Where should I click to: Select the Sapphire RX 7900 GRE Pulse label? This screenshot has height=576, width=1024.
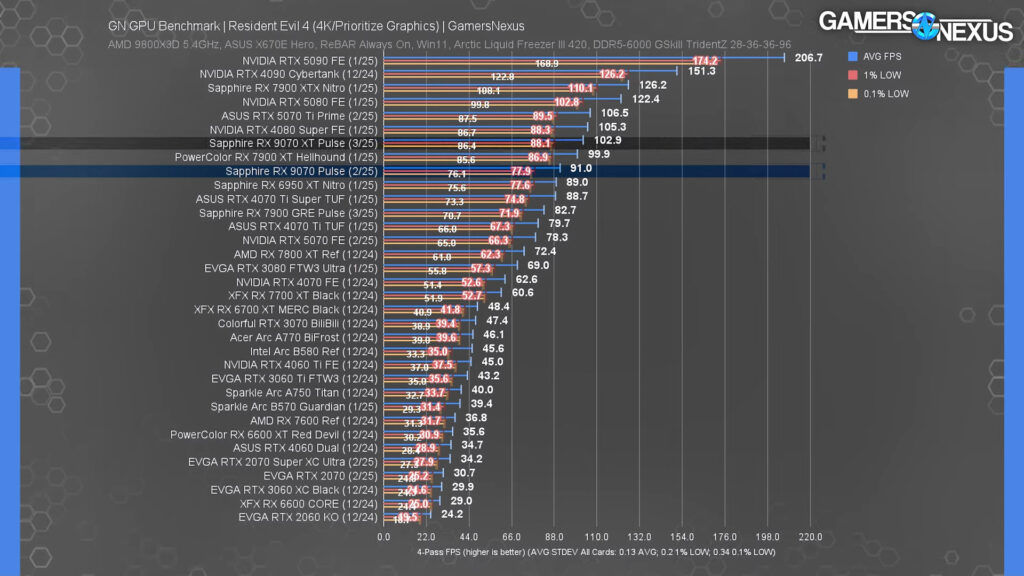pyautogui.click(x=289, y=214)
